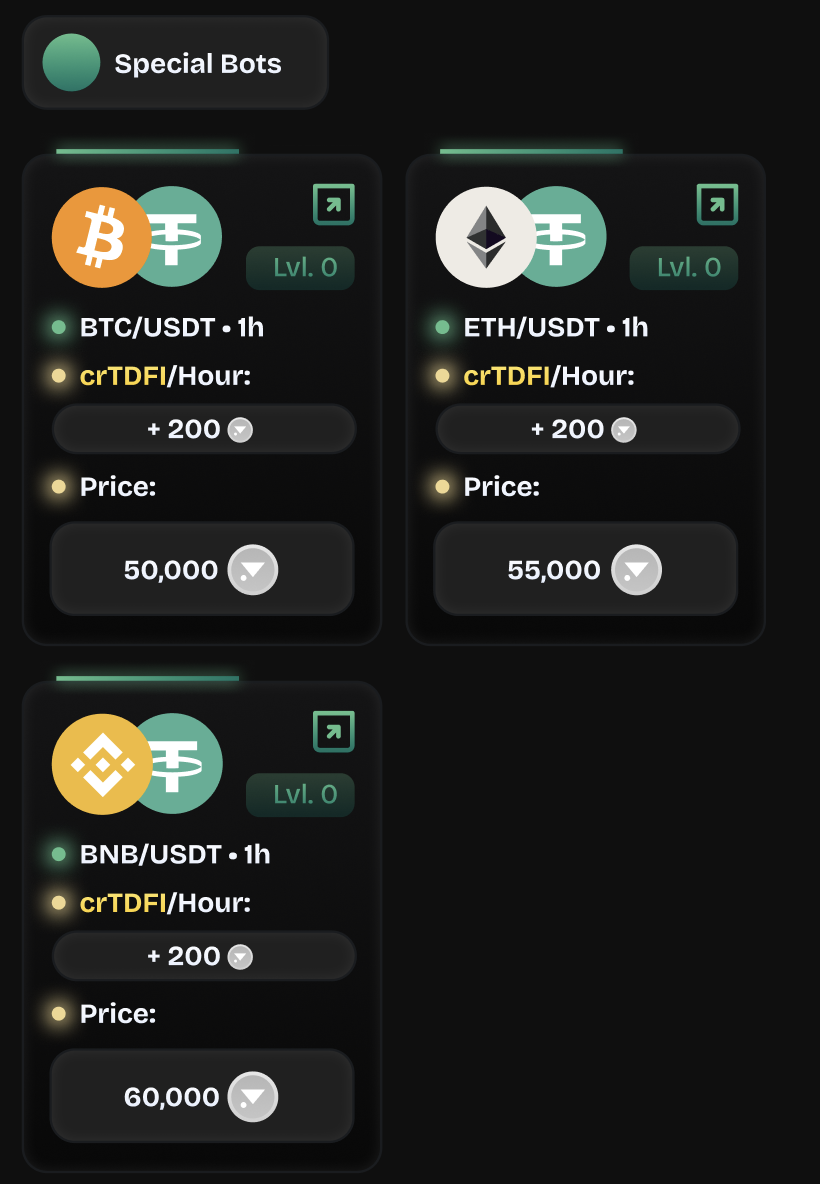Viewport: 820px width, 1184px height.
Task: Click the BNB/USDT • 1h pair label
Action: pyautogui.click(x=175, y=854)
